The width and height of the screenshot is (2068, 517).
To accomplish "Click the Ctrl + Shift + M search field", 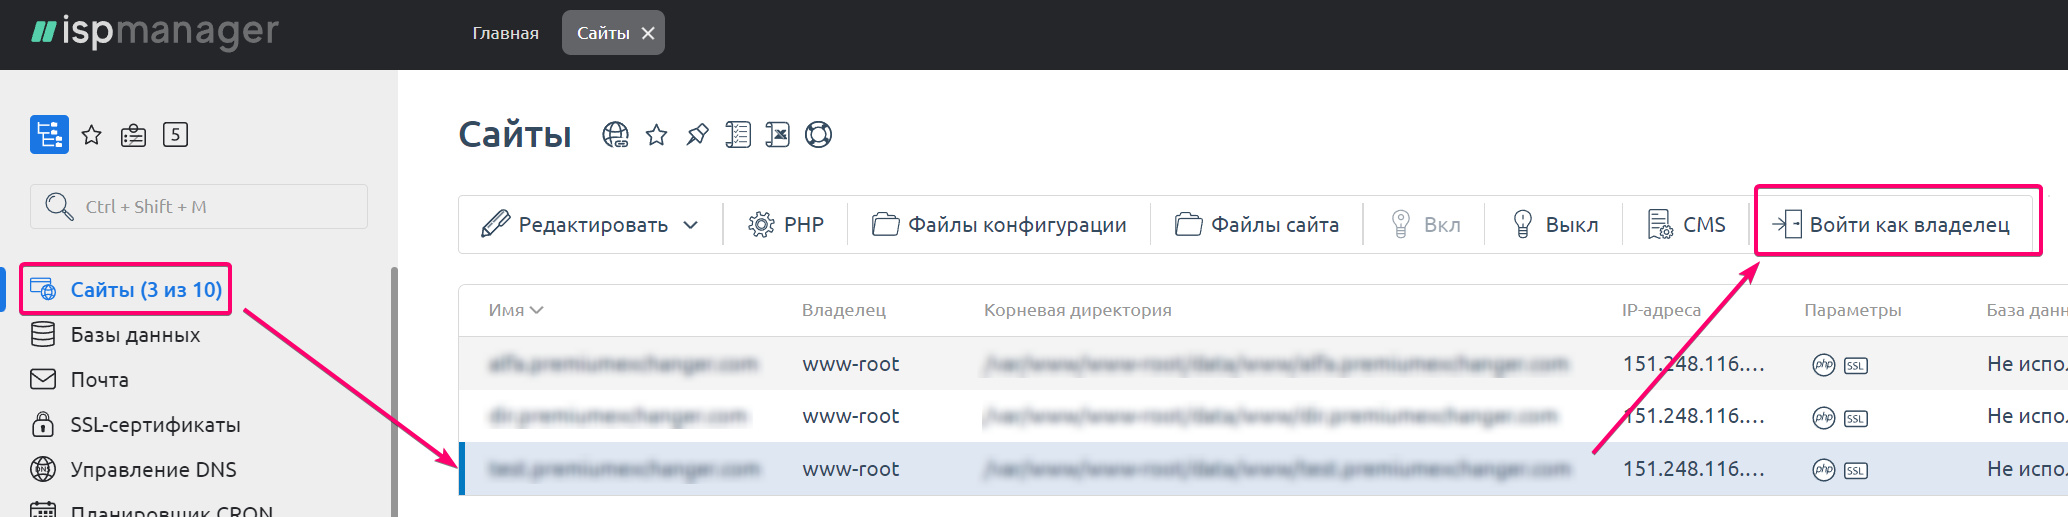I will pos(200,207).
